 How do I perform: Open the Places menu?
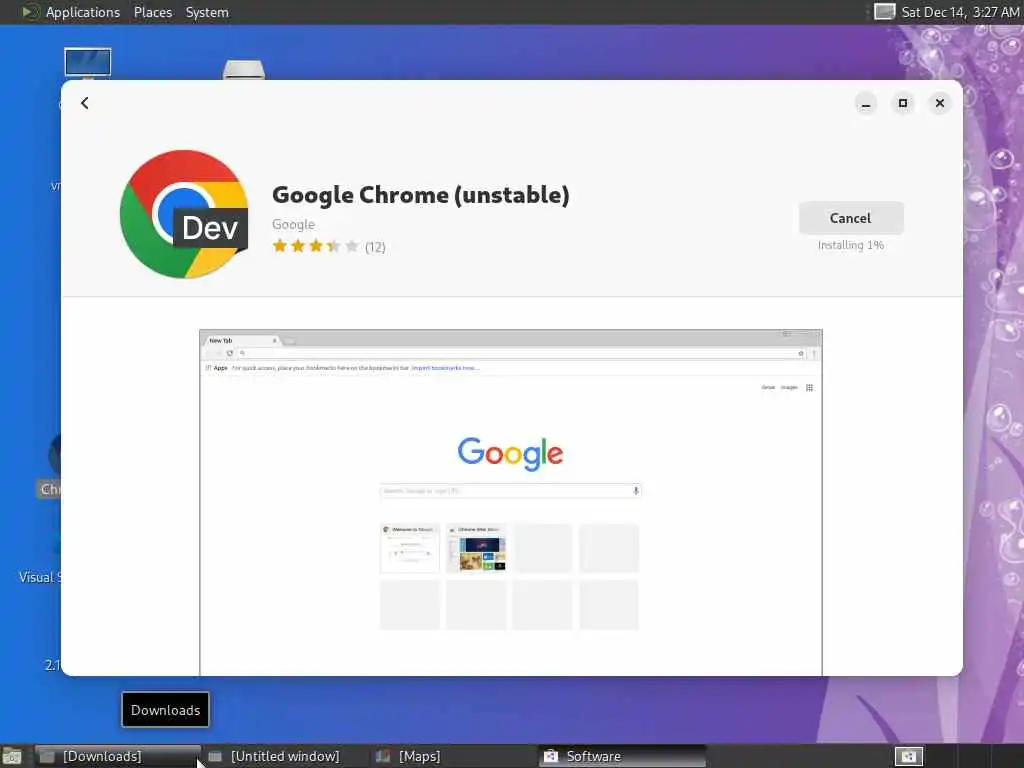tap(153, 12)
